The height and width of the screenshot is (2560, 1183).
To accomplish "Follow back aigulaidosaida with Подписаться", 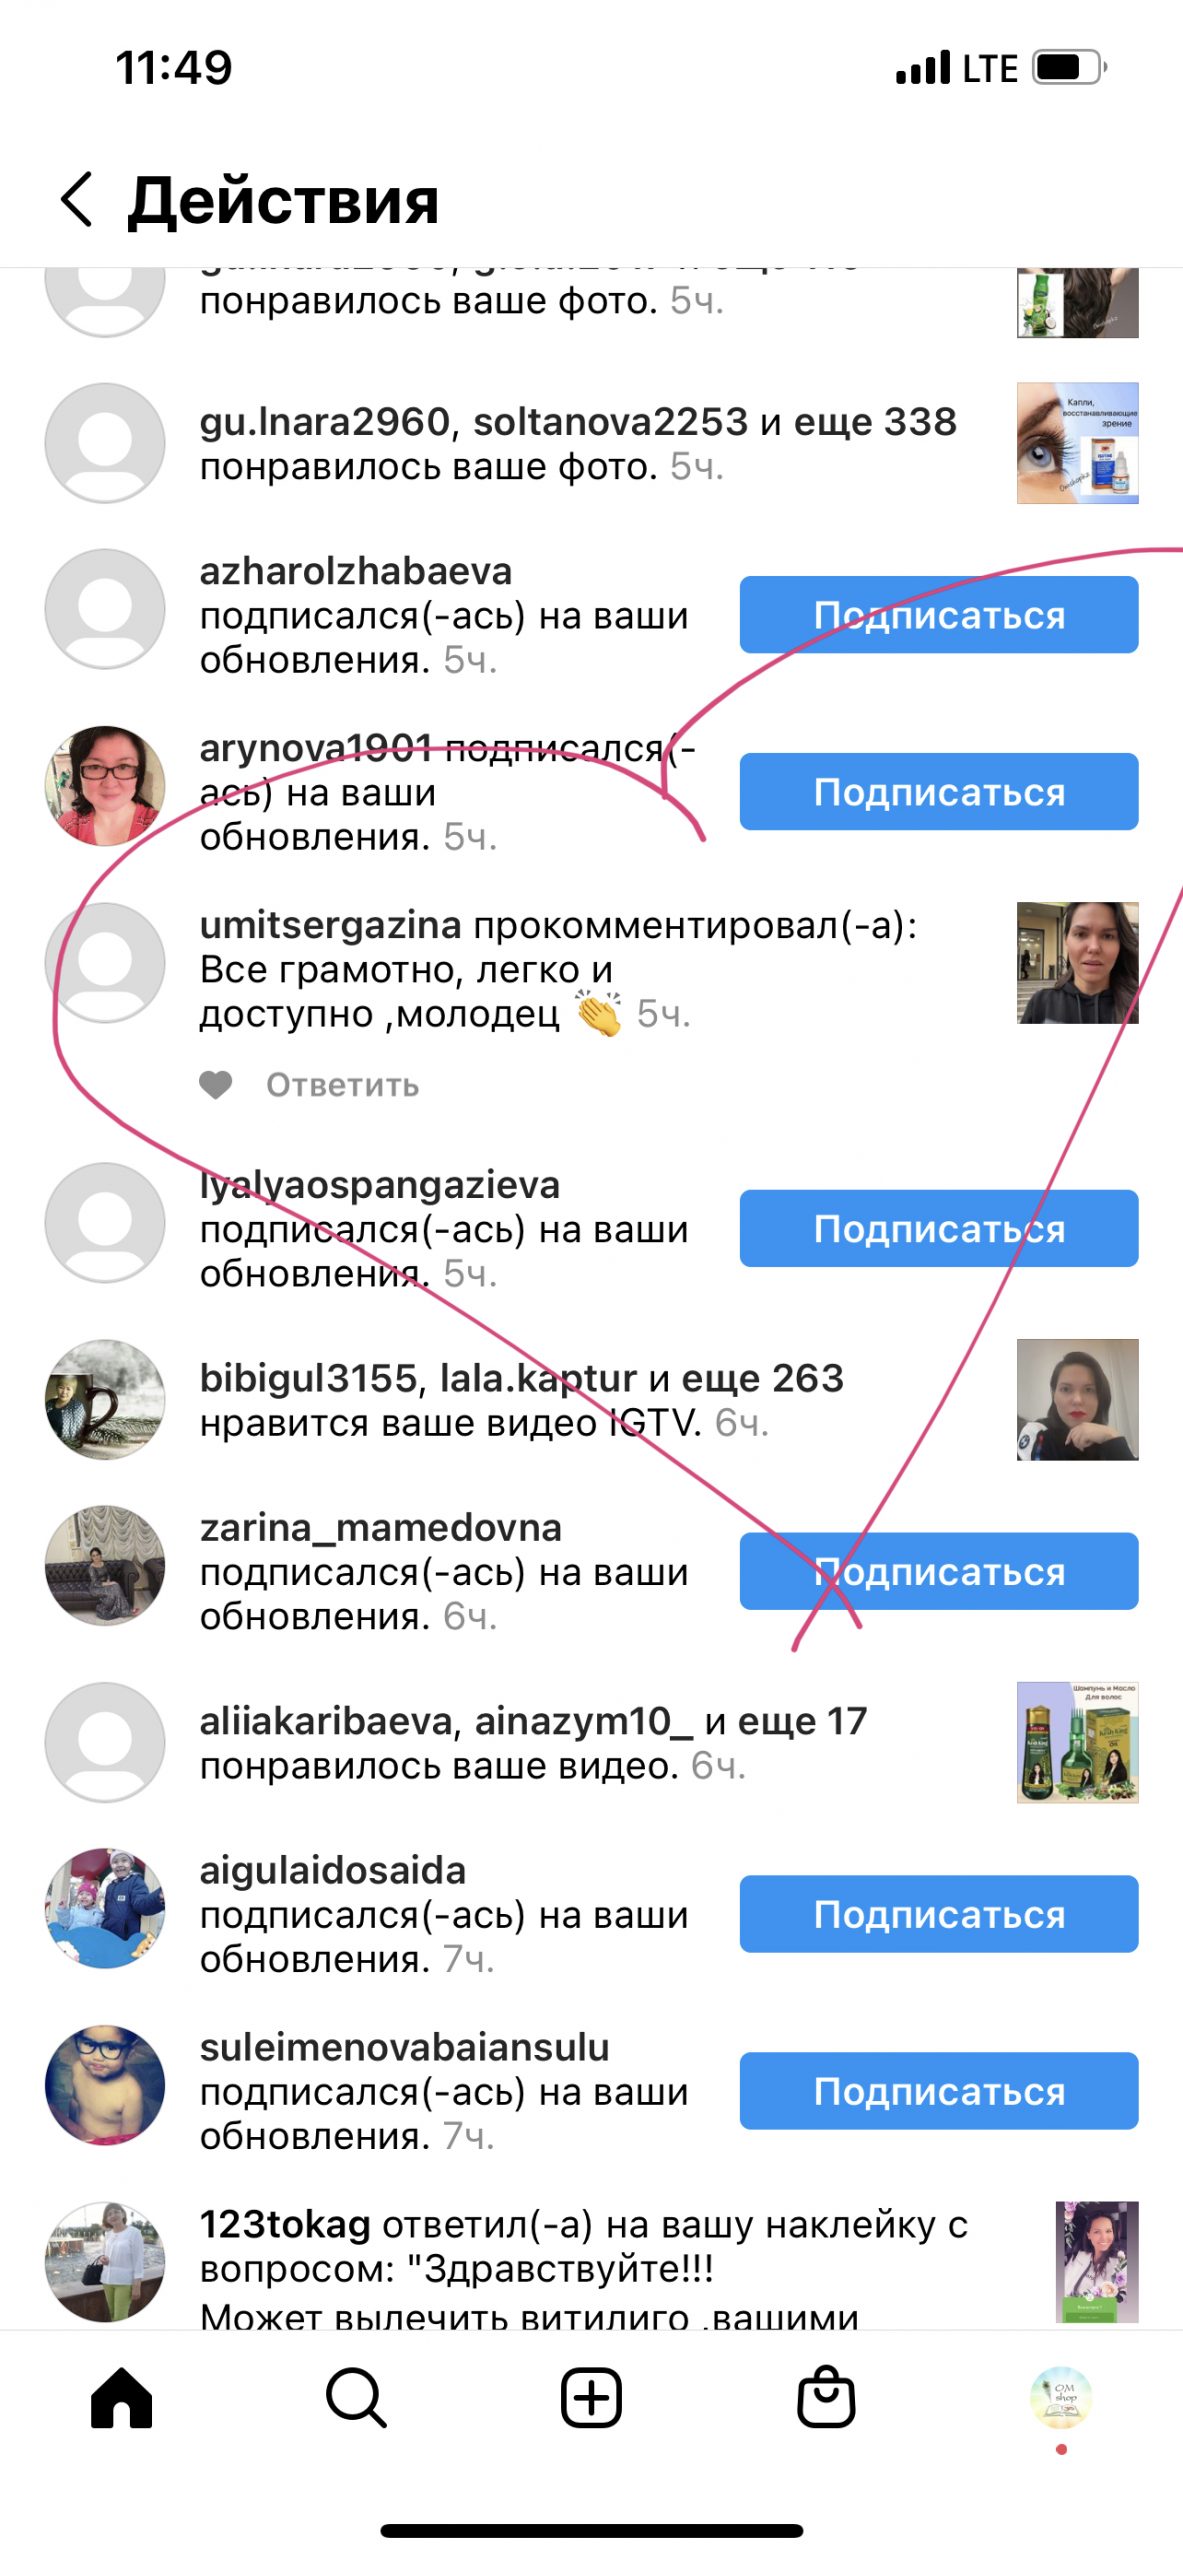I will (939, 1915).
